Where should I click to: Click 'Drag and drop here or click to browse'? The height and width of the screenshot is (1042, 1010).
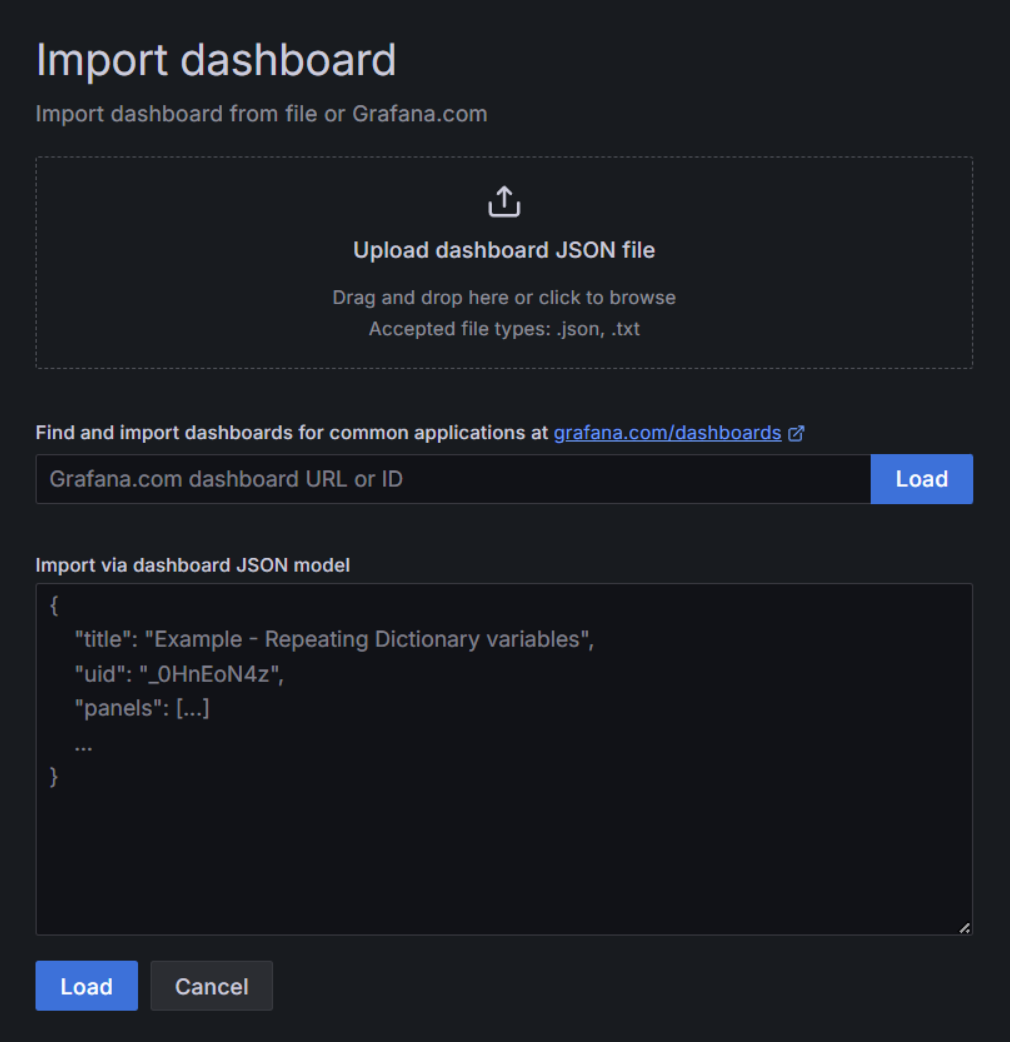click(504, 297)
